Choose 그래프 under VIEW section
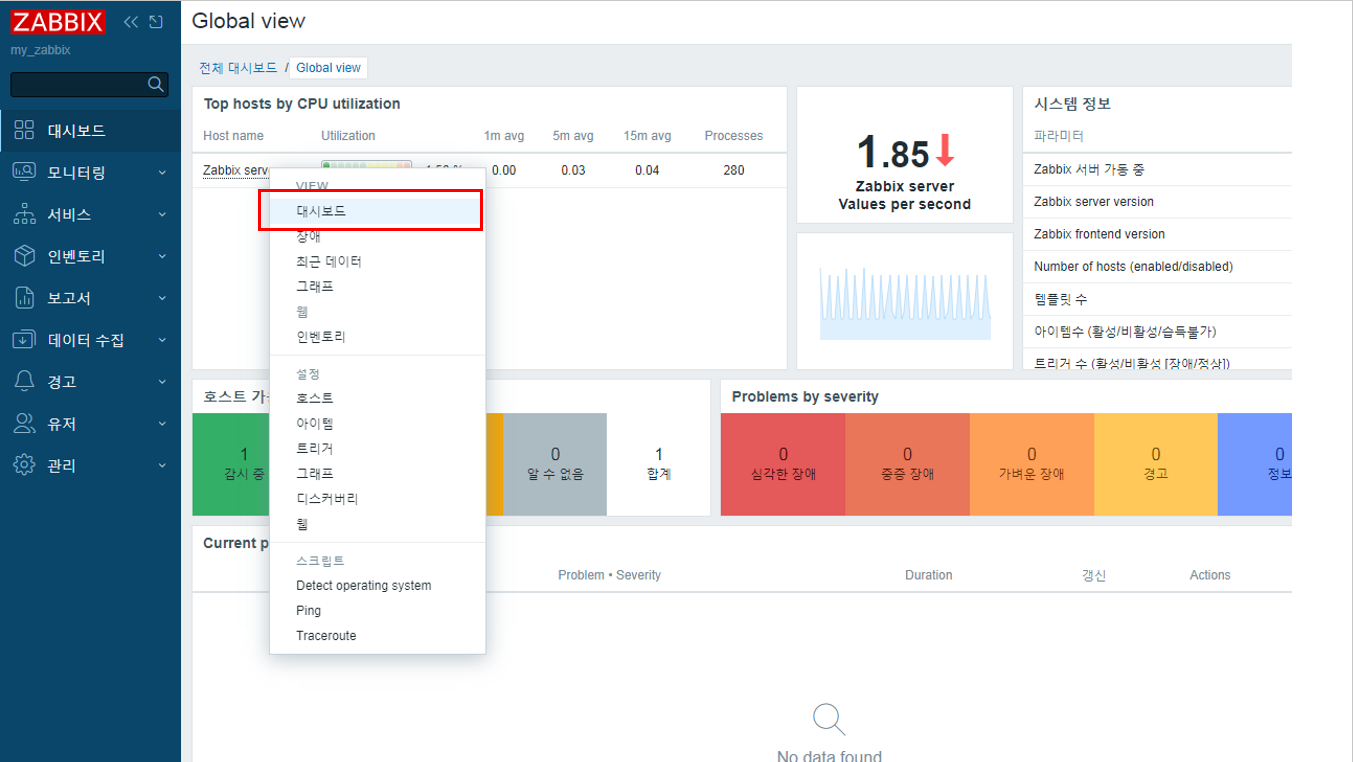 [378, 286]
